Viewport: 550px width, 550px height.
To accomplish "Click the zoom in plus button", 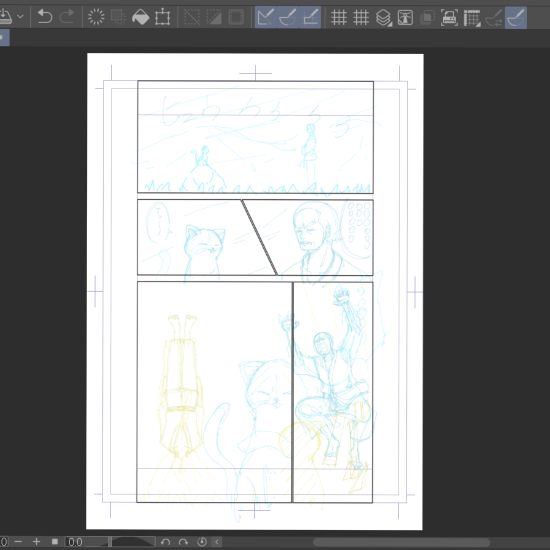I will (x=36, y=542).
